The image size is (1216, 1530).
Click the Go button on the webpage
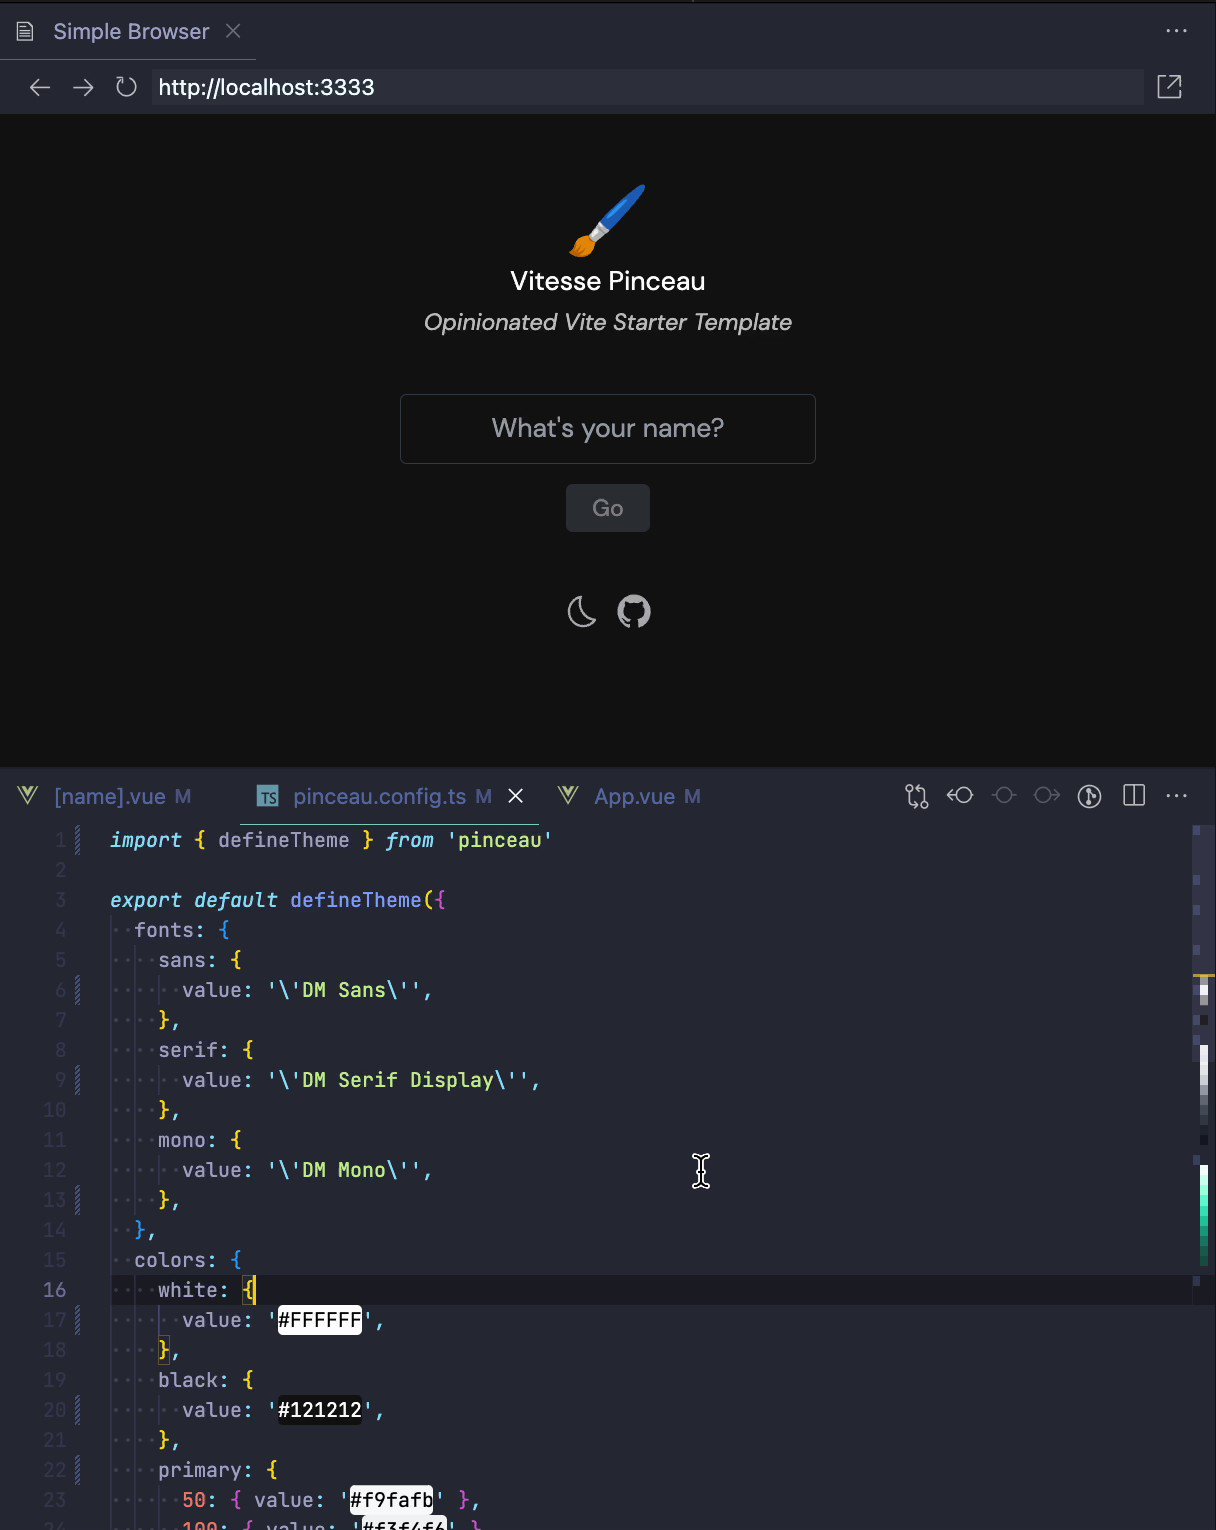607,507
